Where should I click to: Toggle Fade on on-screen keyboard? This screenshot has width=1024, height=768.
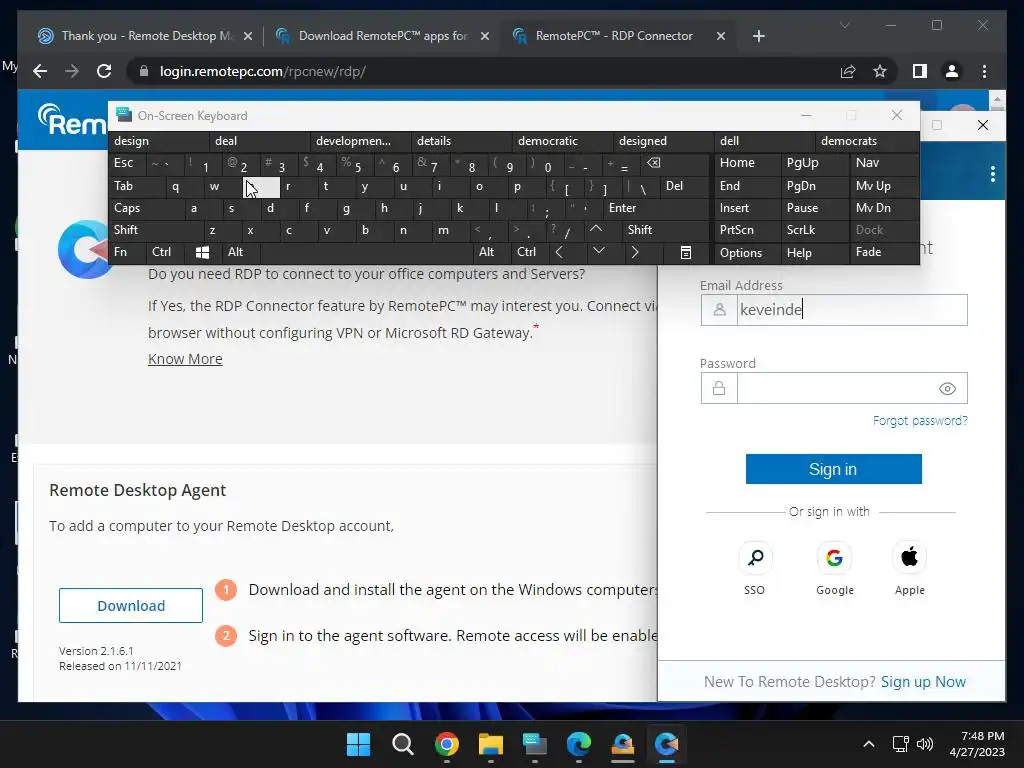pyautogui.click(x=884, y=252)
